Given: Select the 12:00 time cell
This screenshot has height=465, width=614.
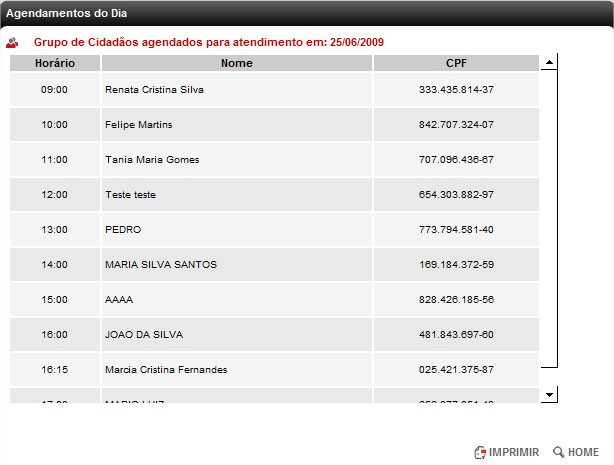Looking at the screenshot, I should click(55, 195).
